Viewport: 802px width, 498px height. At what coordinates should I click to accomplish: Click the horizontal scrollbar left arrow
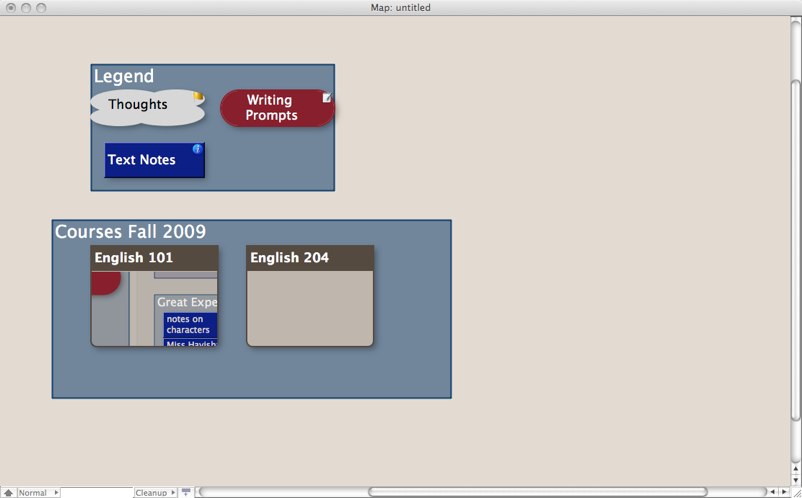coord(773,492)
